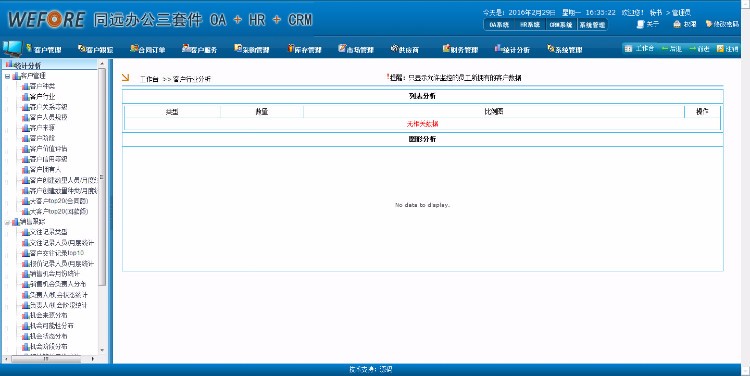
Task: Click the red no-data message in table
Action: (422, 124)
